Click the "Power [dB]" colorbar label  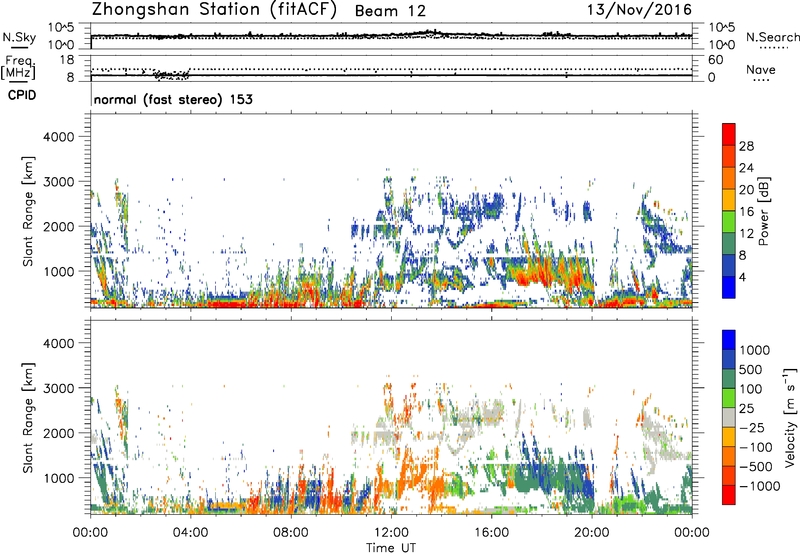(763, 211)
